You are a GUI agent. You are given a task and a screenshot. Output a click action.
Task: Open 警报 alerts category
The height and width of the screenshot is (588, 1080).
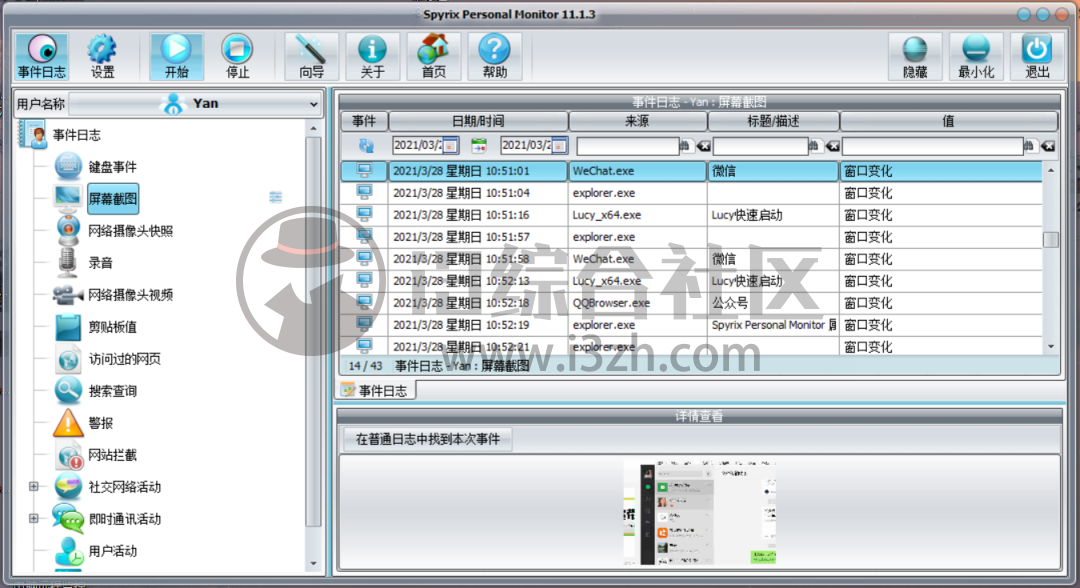pyautogui.click(x=101, y=423)
